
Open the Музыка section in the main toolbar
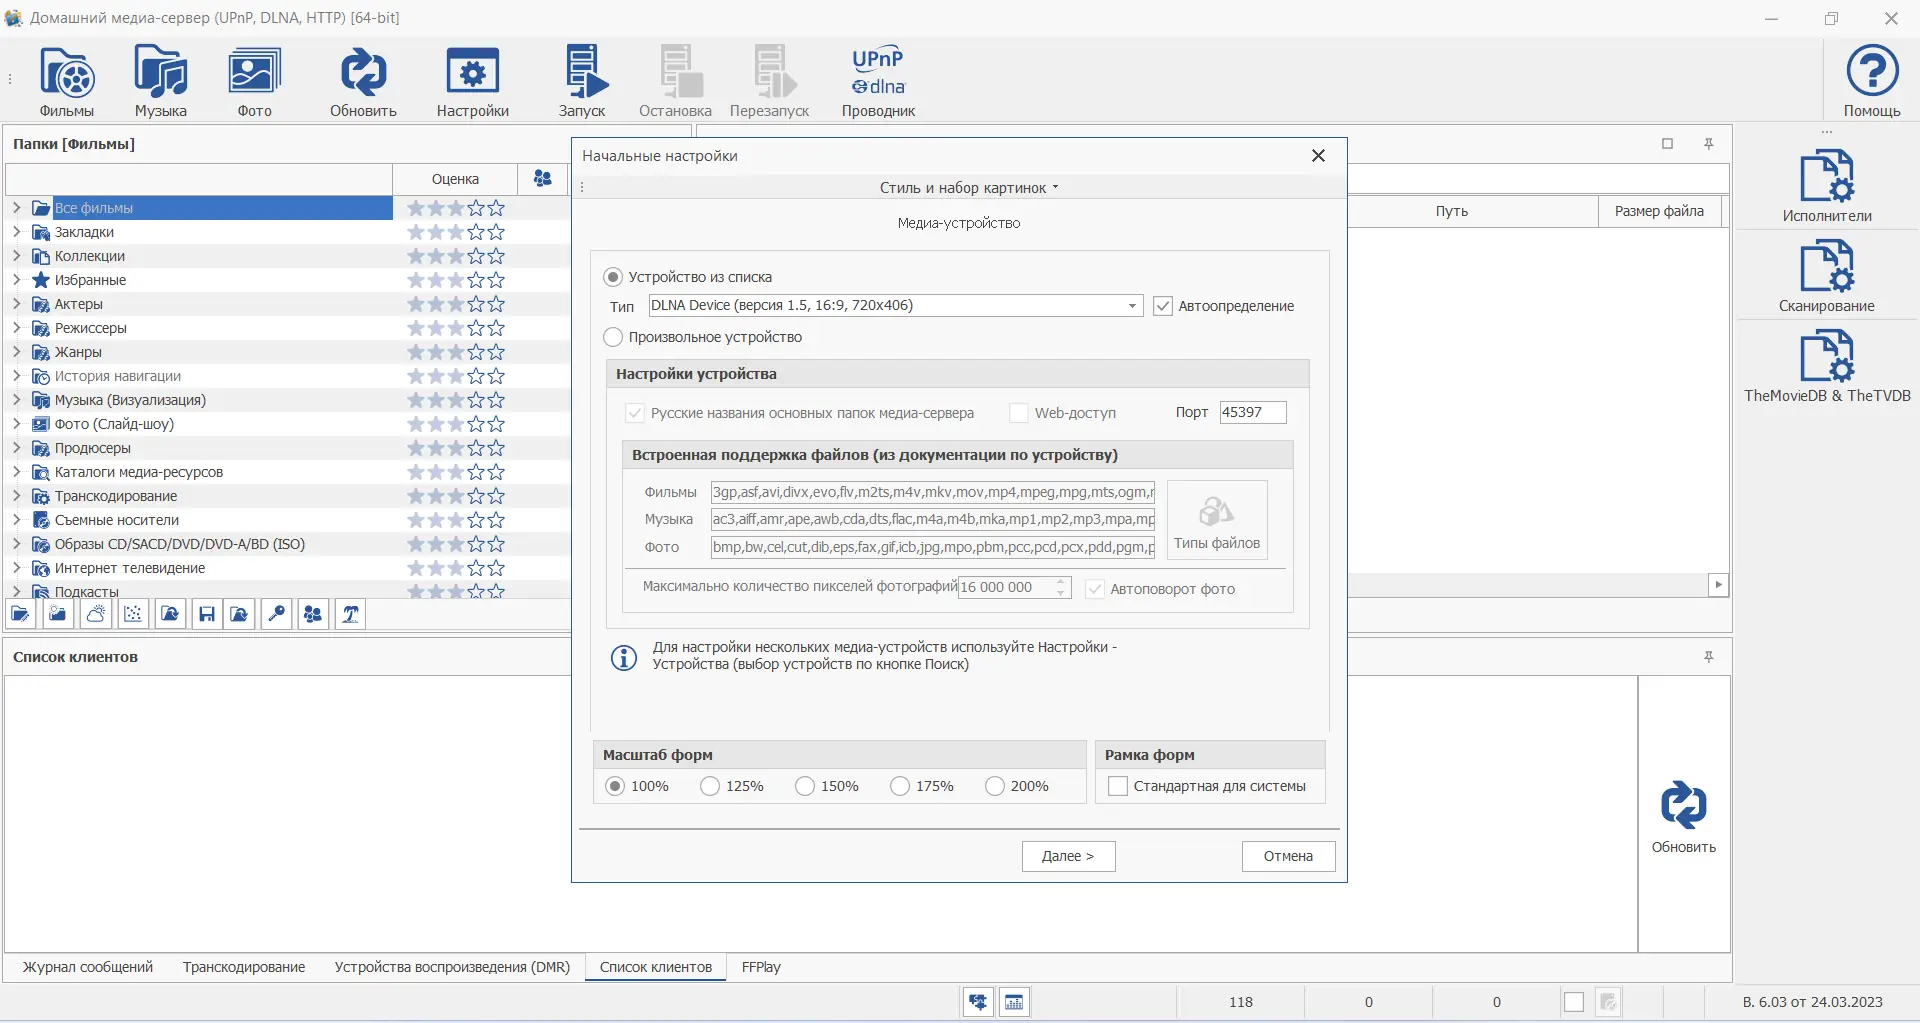(x=161, y=81)
